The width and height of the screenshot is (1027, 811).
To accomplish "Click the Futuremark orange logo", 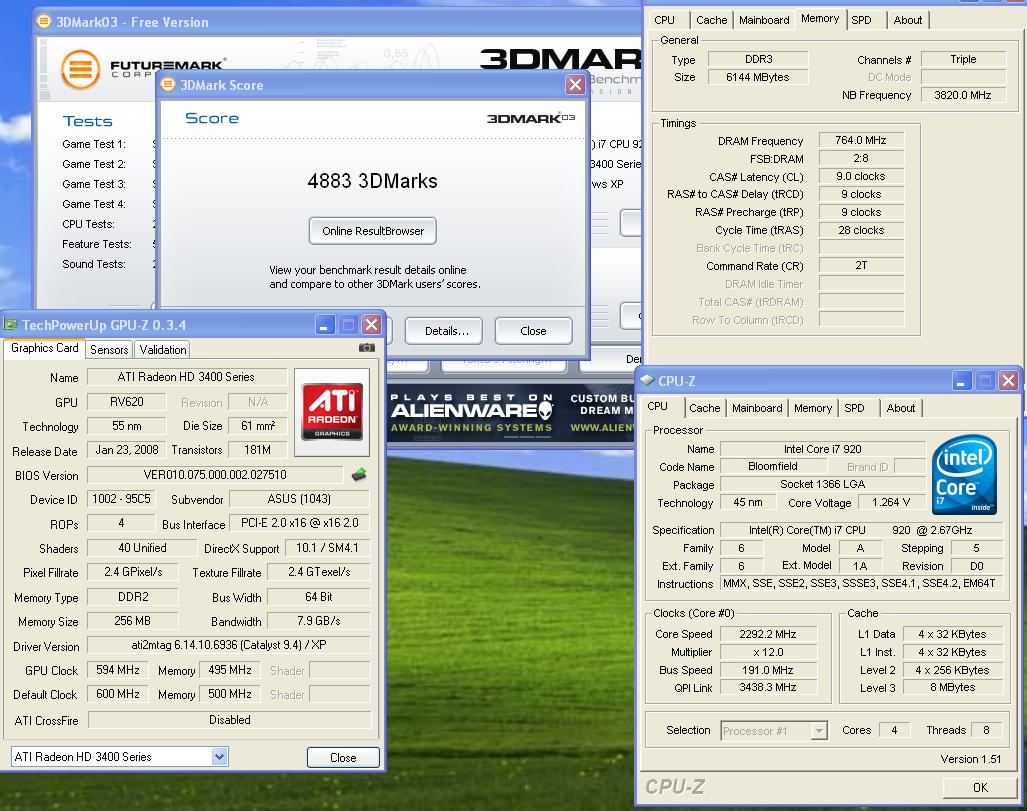I will pos(81,69).
